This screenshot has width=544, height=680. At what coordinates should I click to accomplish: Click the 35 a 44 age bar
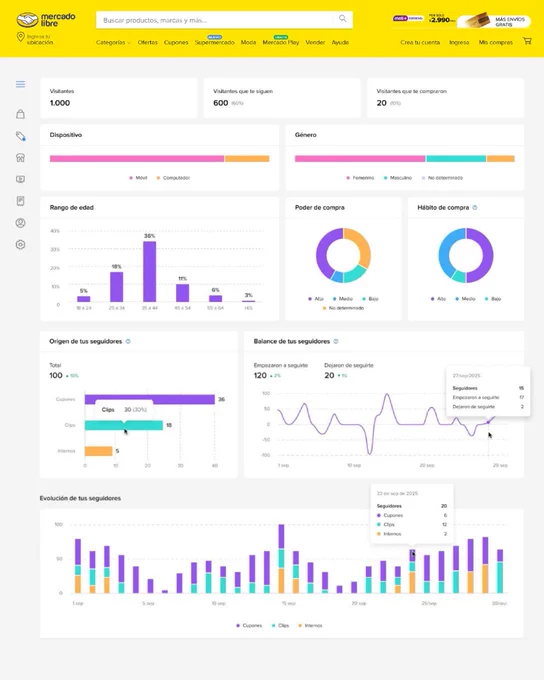pos(150,271)
